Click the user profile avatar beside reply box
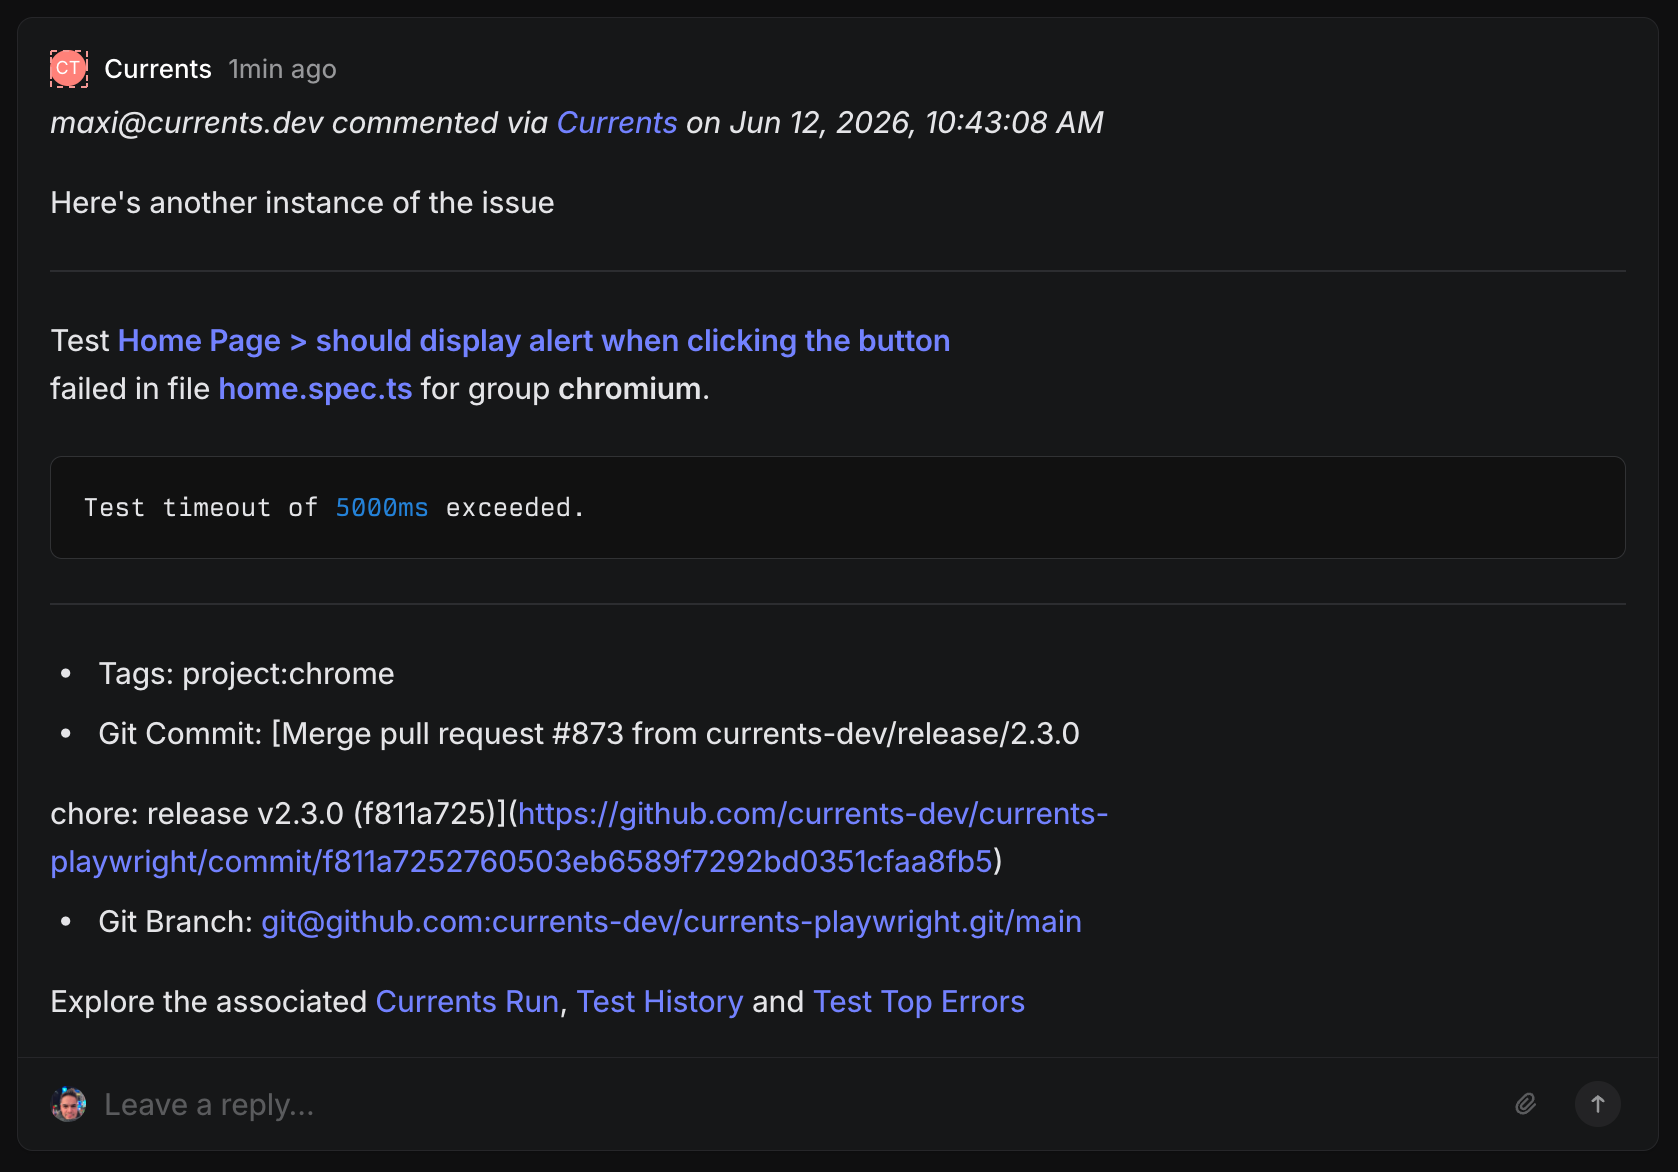The height and width of the screenshot is (1172, 1678). [x=69, y=1104]
